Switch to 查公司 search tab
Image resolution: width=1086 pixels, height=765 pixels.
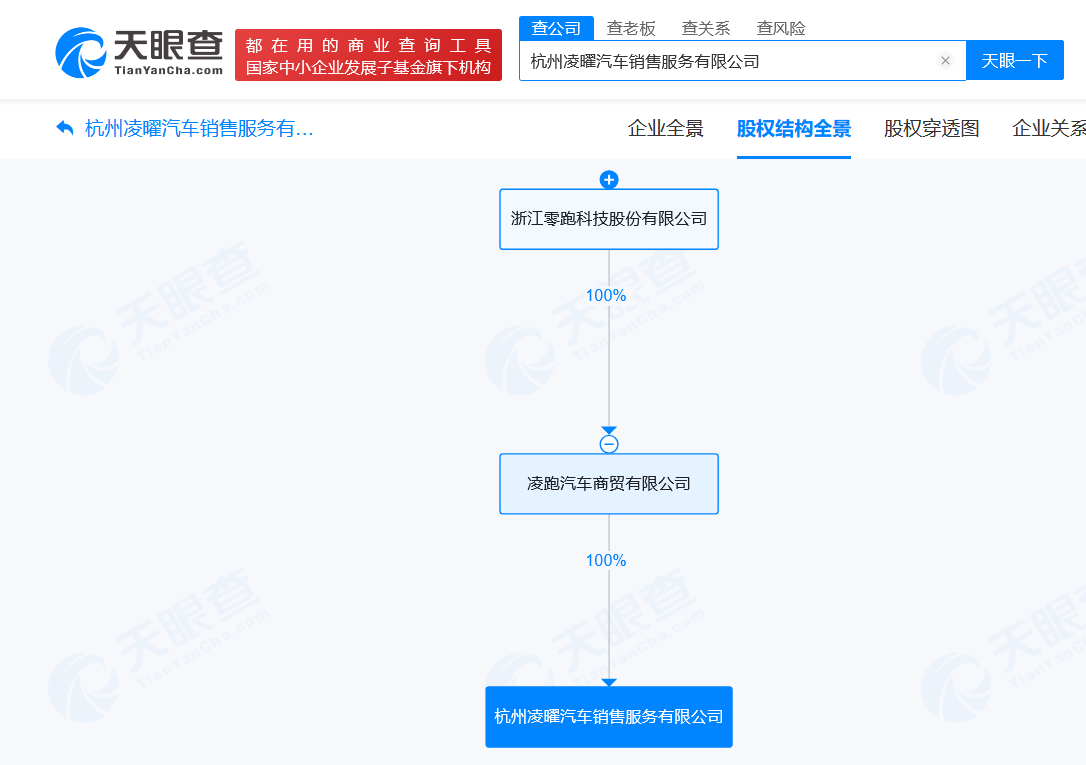pyautogui.click(x=556, y=28)
